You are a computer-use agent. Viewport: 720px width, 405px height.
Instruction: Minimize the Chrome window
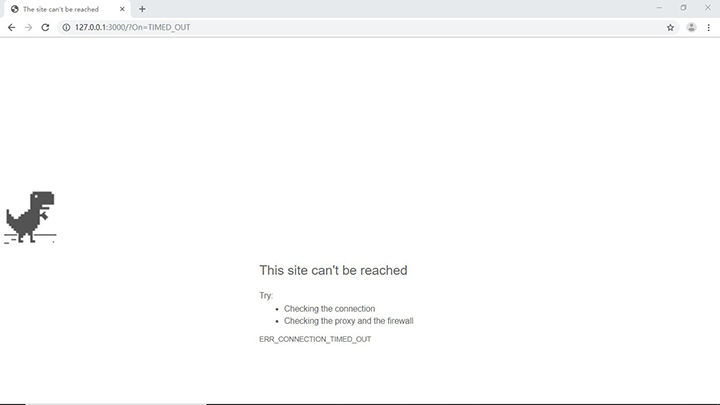659,8
